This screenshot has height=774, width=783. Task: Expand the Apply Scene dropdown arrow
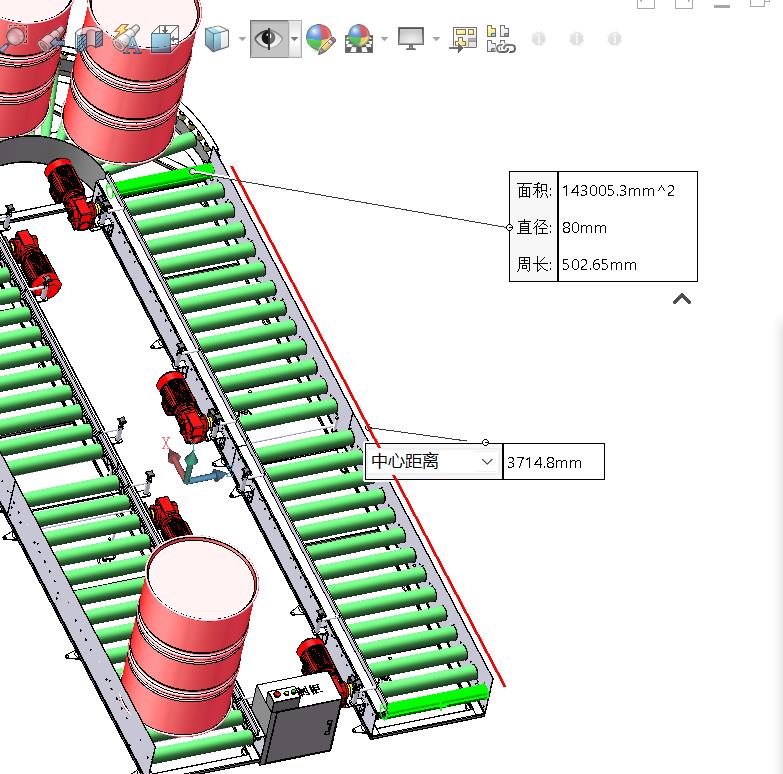click(384, 39)
